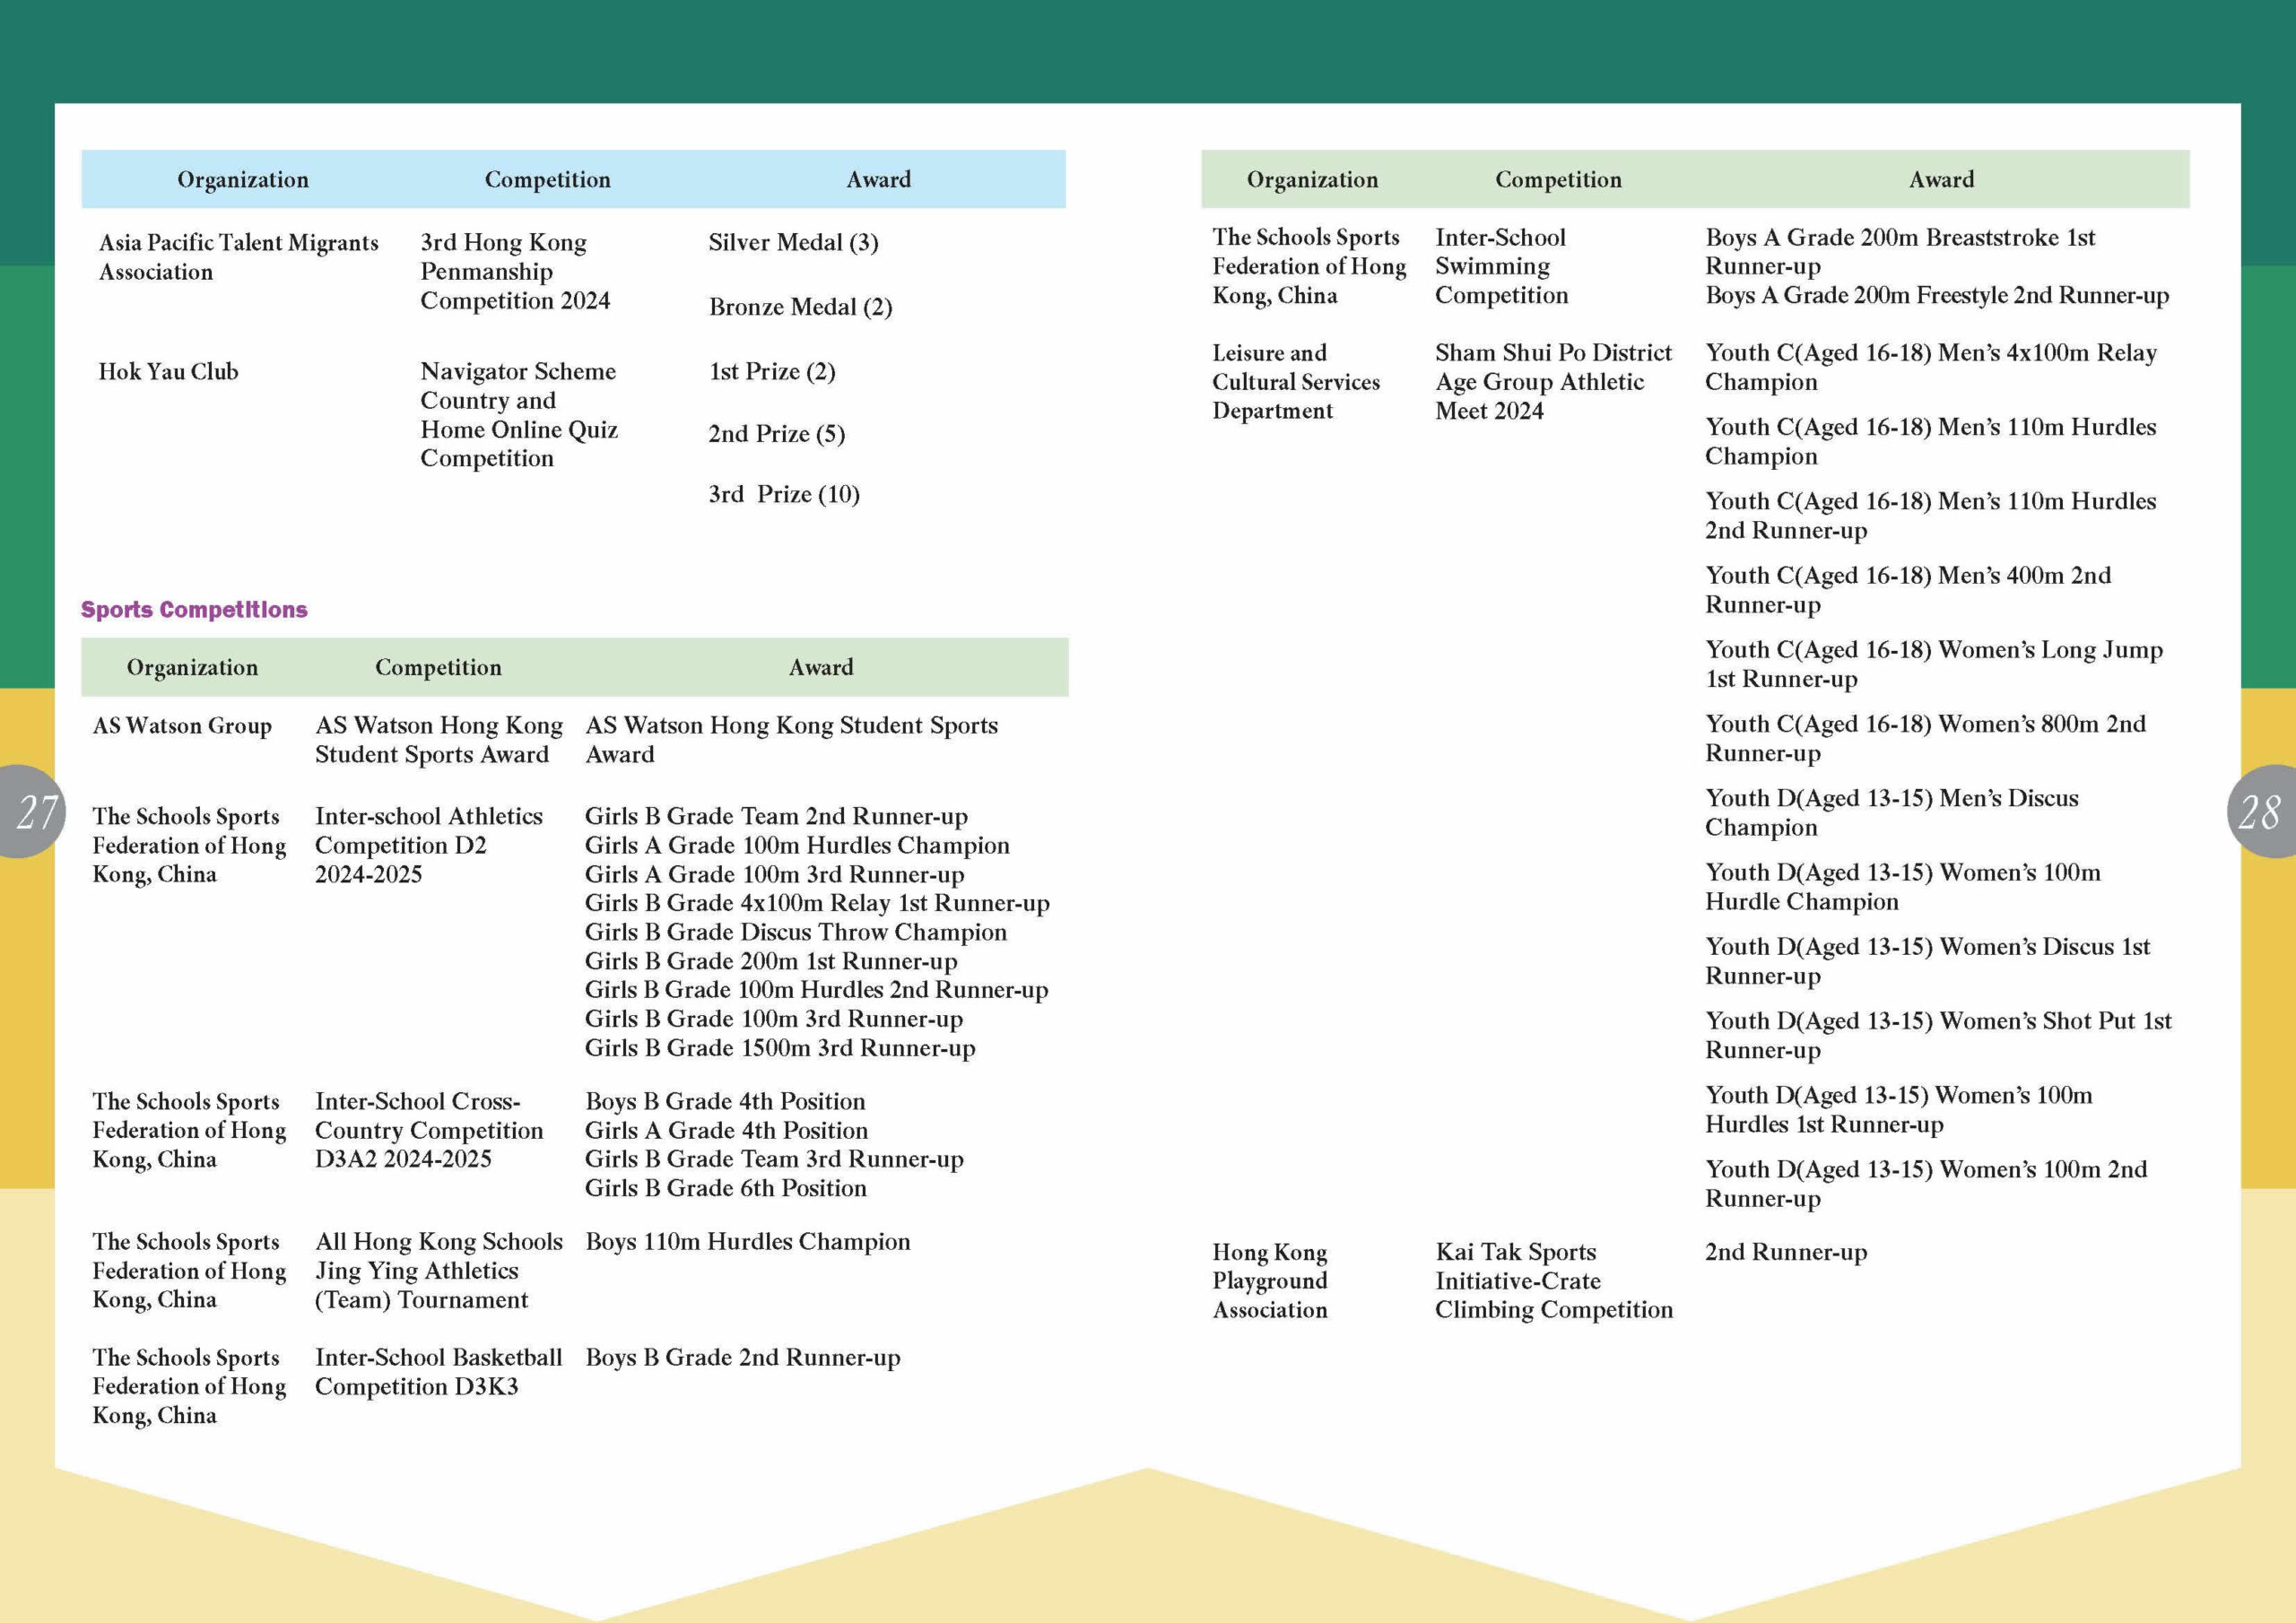Click Organization header in blue table
2296x1623 pixels.
click(243, 179)
